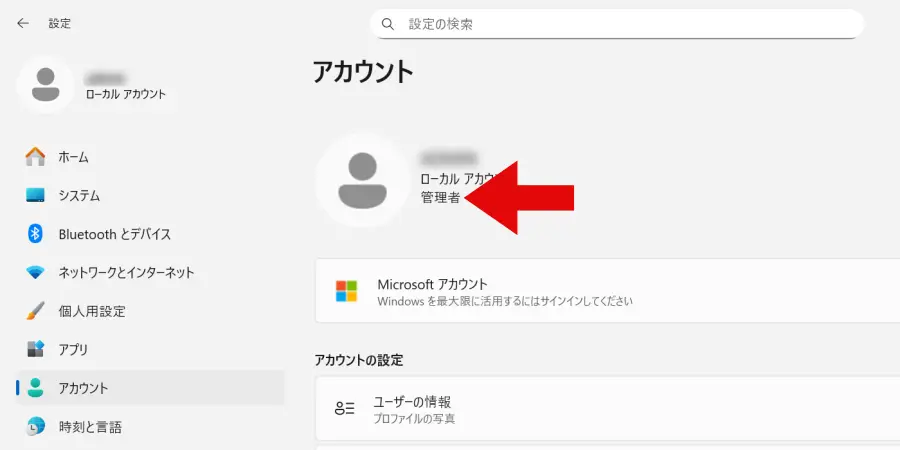The image size is (900, 450).
Task: Click the 管理者 label text
Action: pos(440,198)
